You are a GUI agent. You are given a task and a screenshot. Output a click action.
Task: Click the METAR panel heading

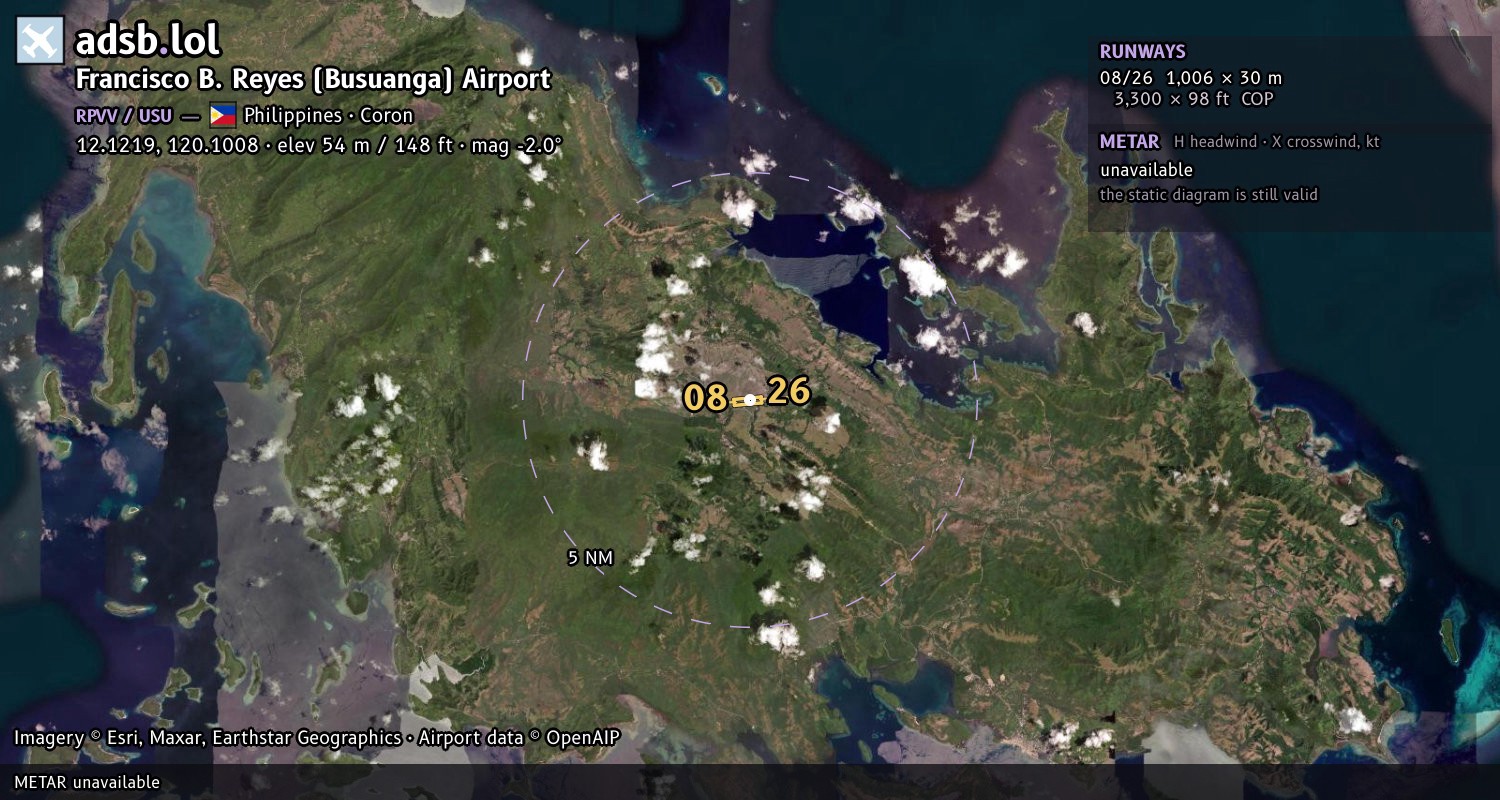(1130, 142)
